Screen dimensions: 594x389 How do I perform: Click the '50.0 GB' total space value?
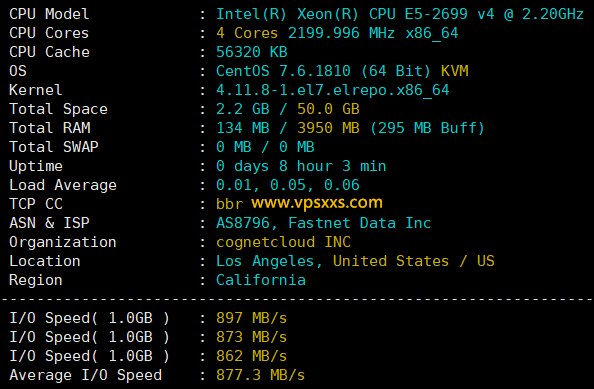tap(328, 109)
